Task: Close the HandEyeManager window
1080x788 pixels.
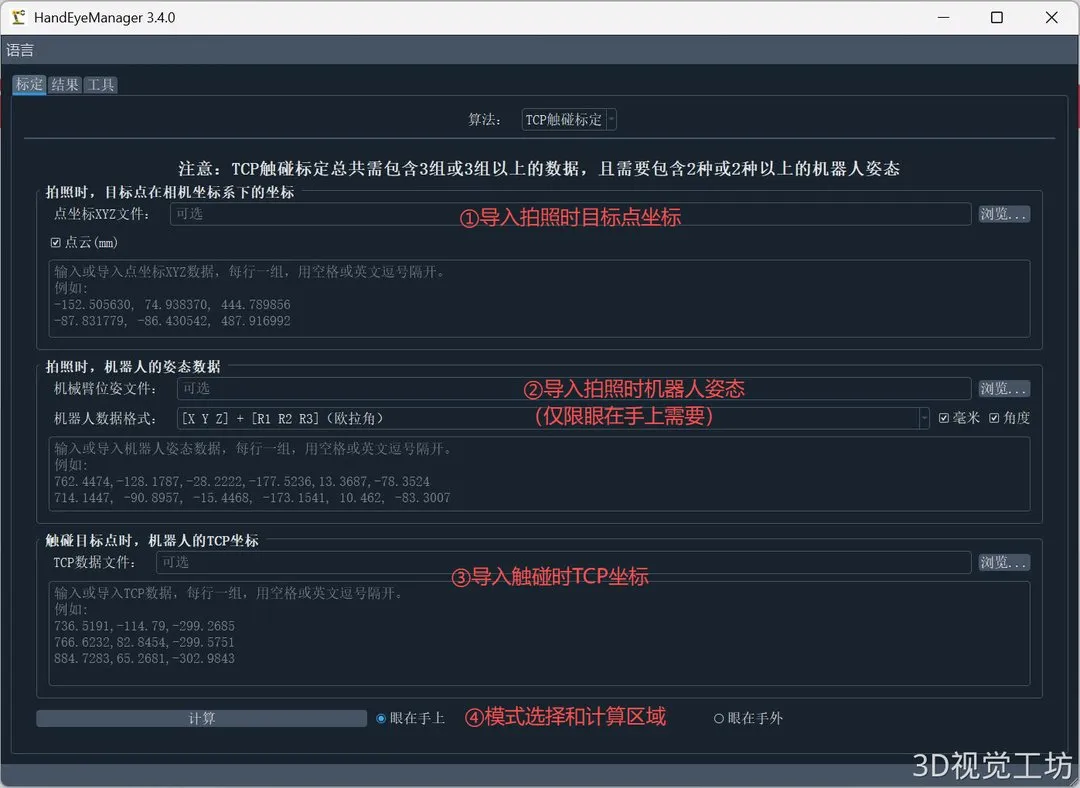Action: tap(1051, 17)
